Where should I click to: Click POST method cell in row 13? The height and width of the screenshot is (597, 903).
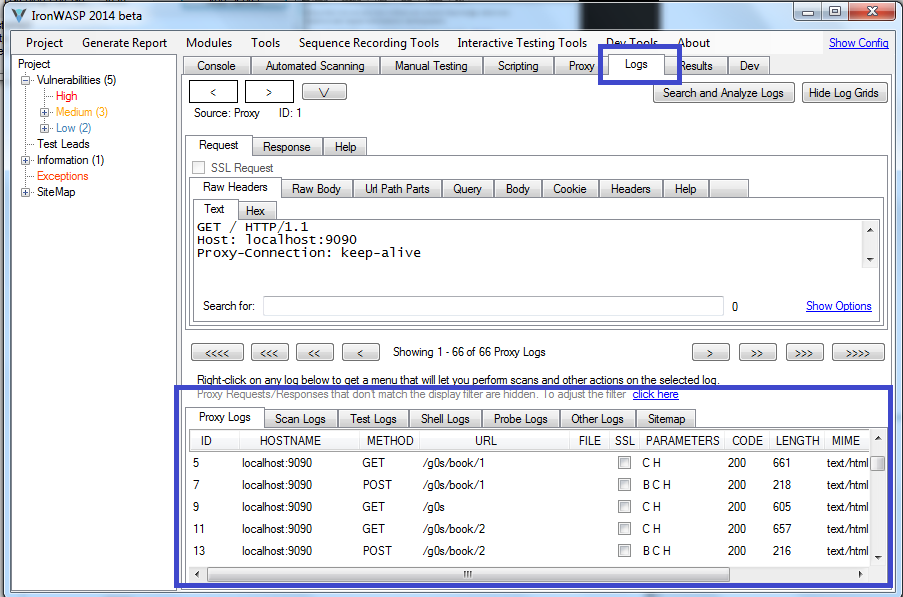tap(377, 550)
